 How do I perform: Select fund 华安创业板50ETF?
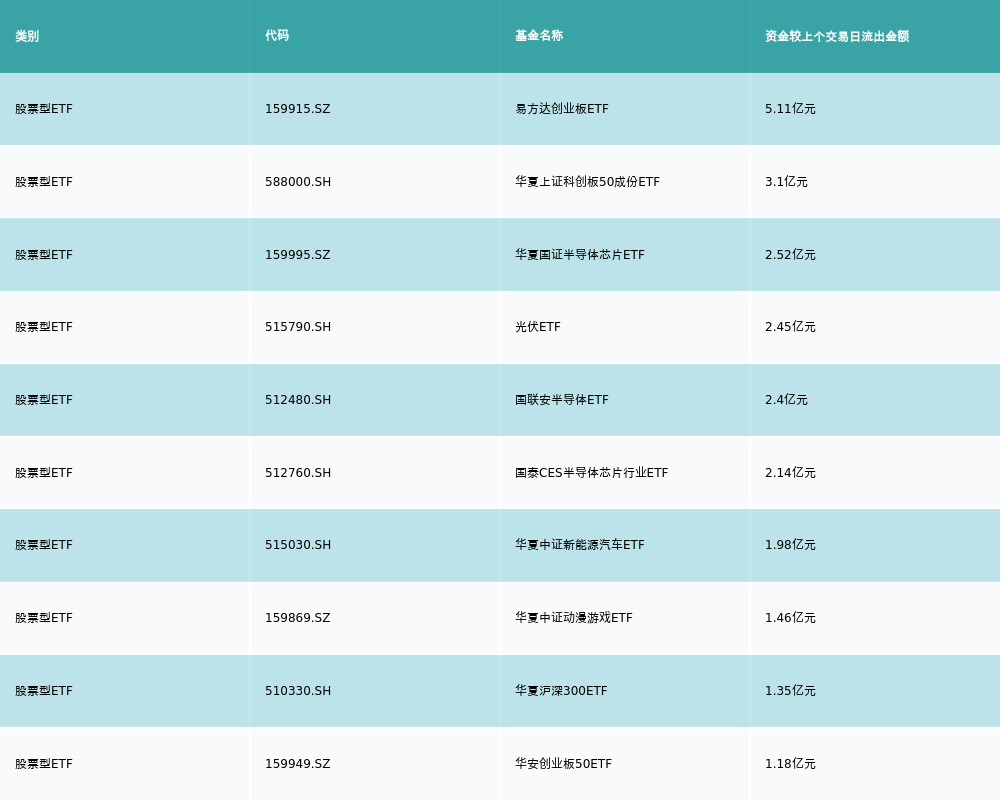click(x=563, y=764)
